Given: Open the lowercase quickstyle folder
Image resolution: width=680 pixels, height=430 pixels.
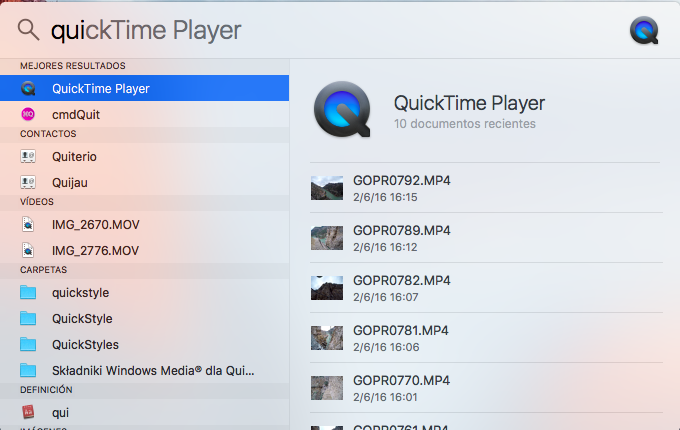Looking at the screenshot, I should tap(144, 293).
